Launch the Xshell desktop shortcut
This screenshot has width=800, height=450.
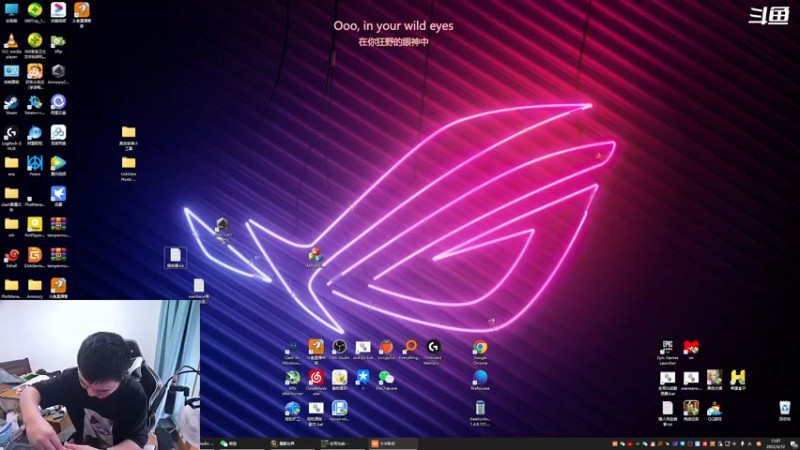(x=11, y=258)
